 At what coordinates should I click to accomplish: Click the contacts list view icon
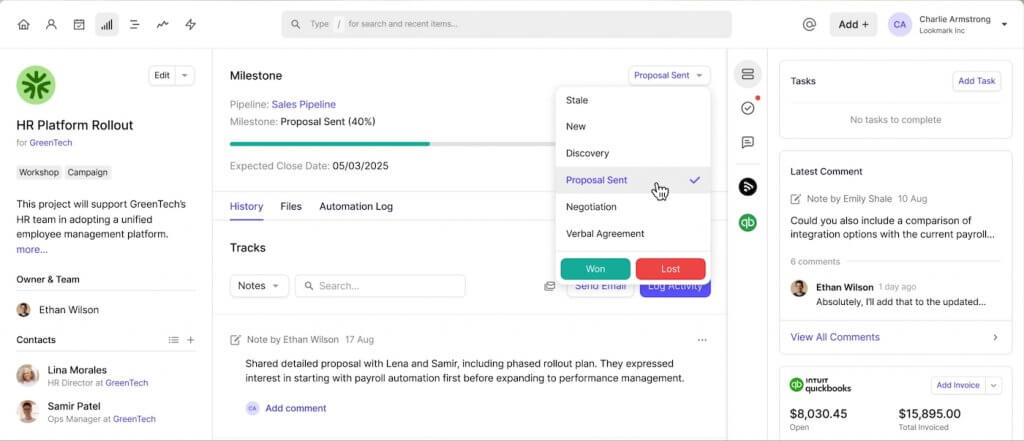[x=173, y=340]
